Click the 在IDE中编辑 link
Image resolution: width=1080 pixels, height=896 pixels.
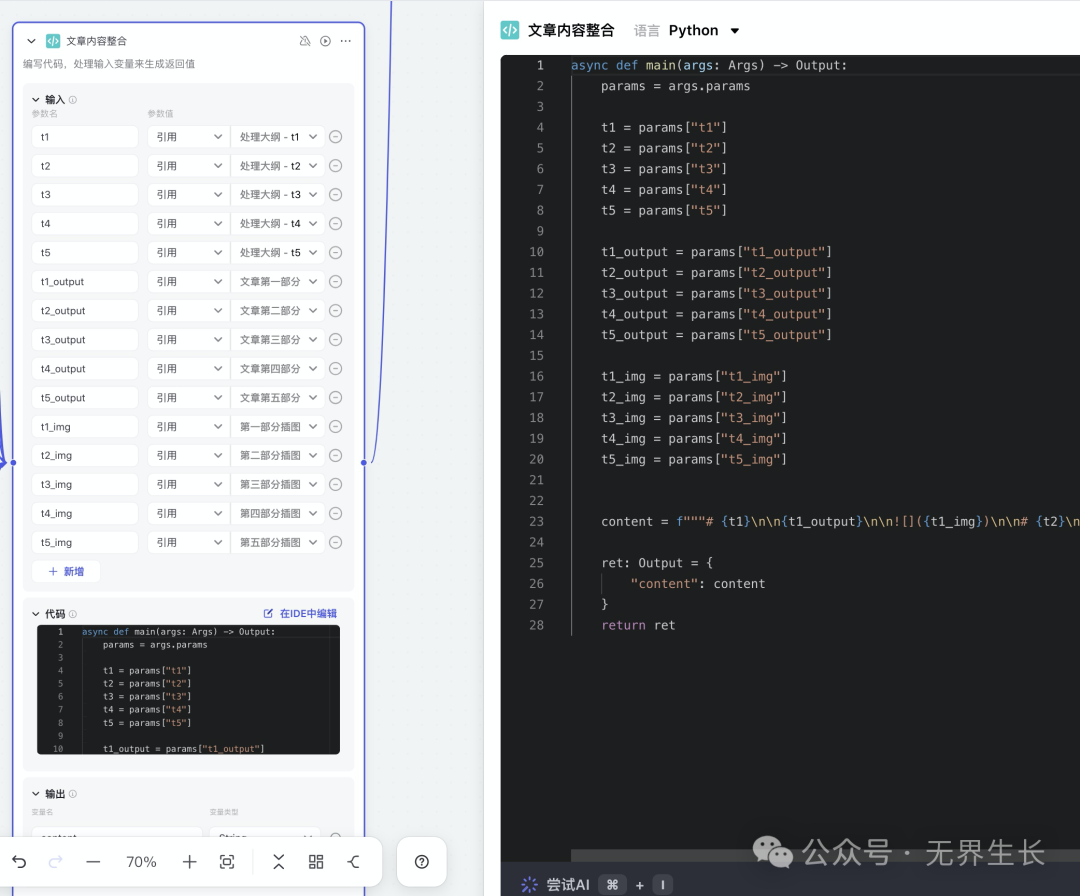(300, 614)
